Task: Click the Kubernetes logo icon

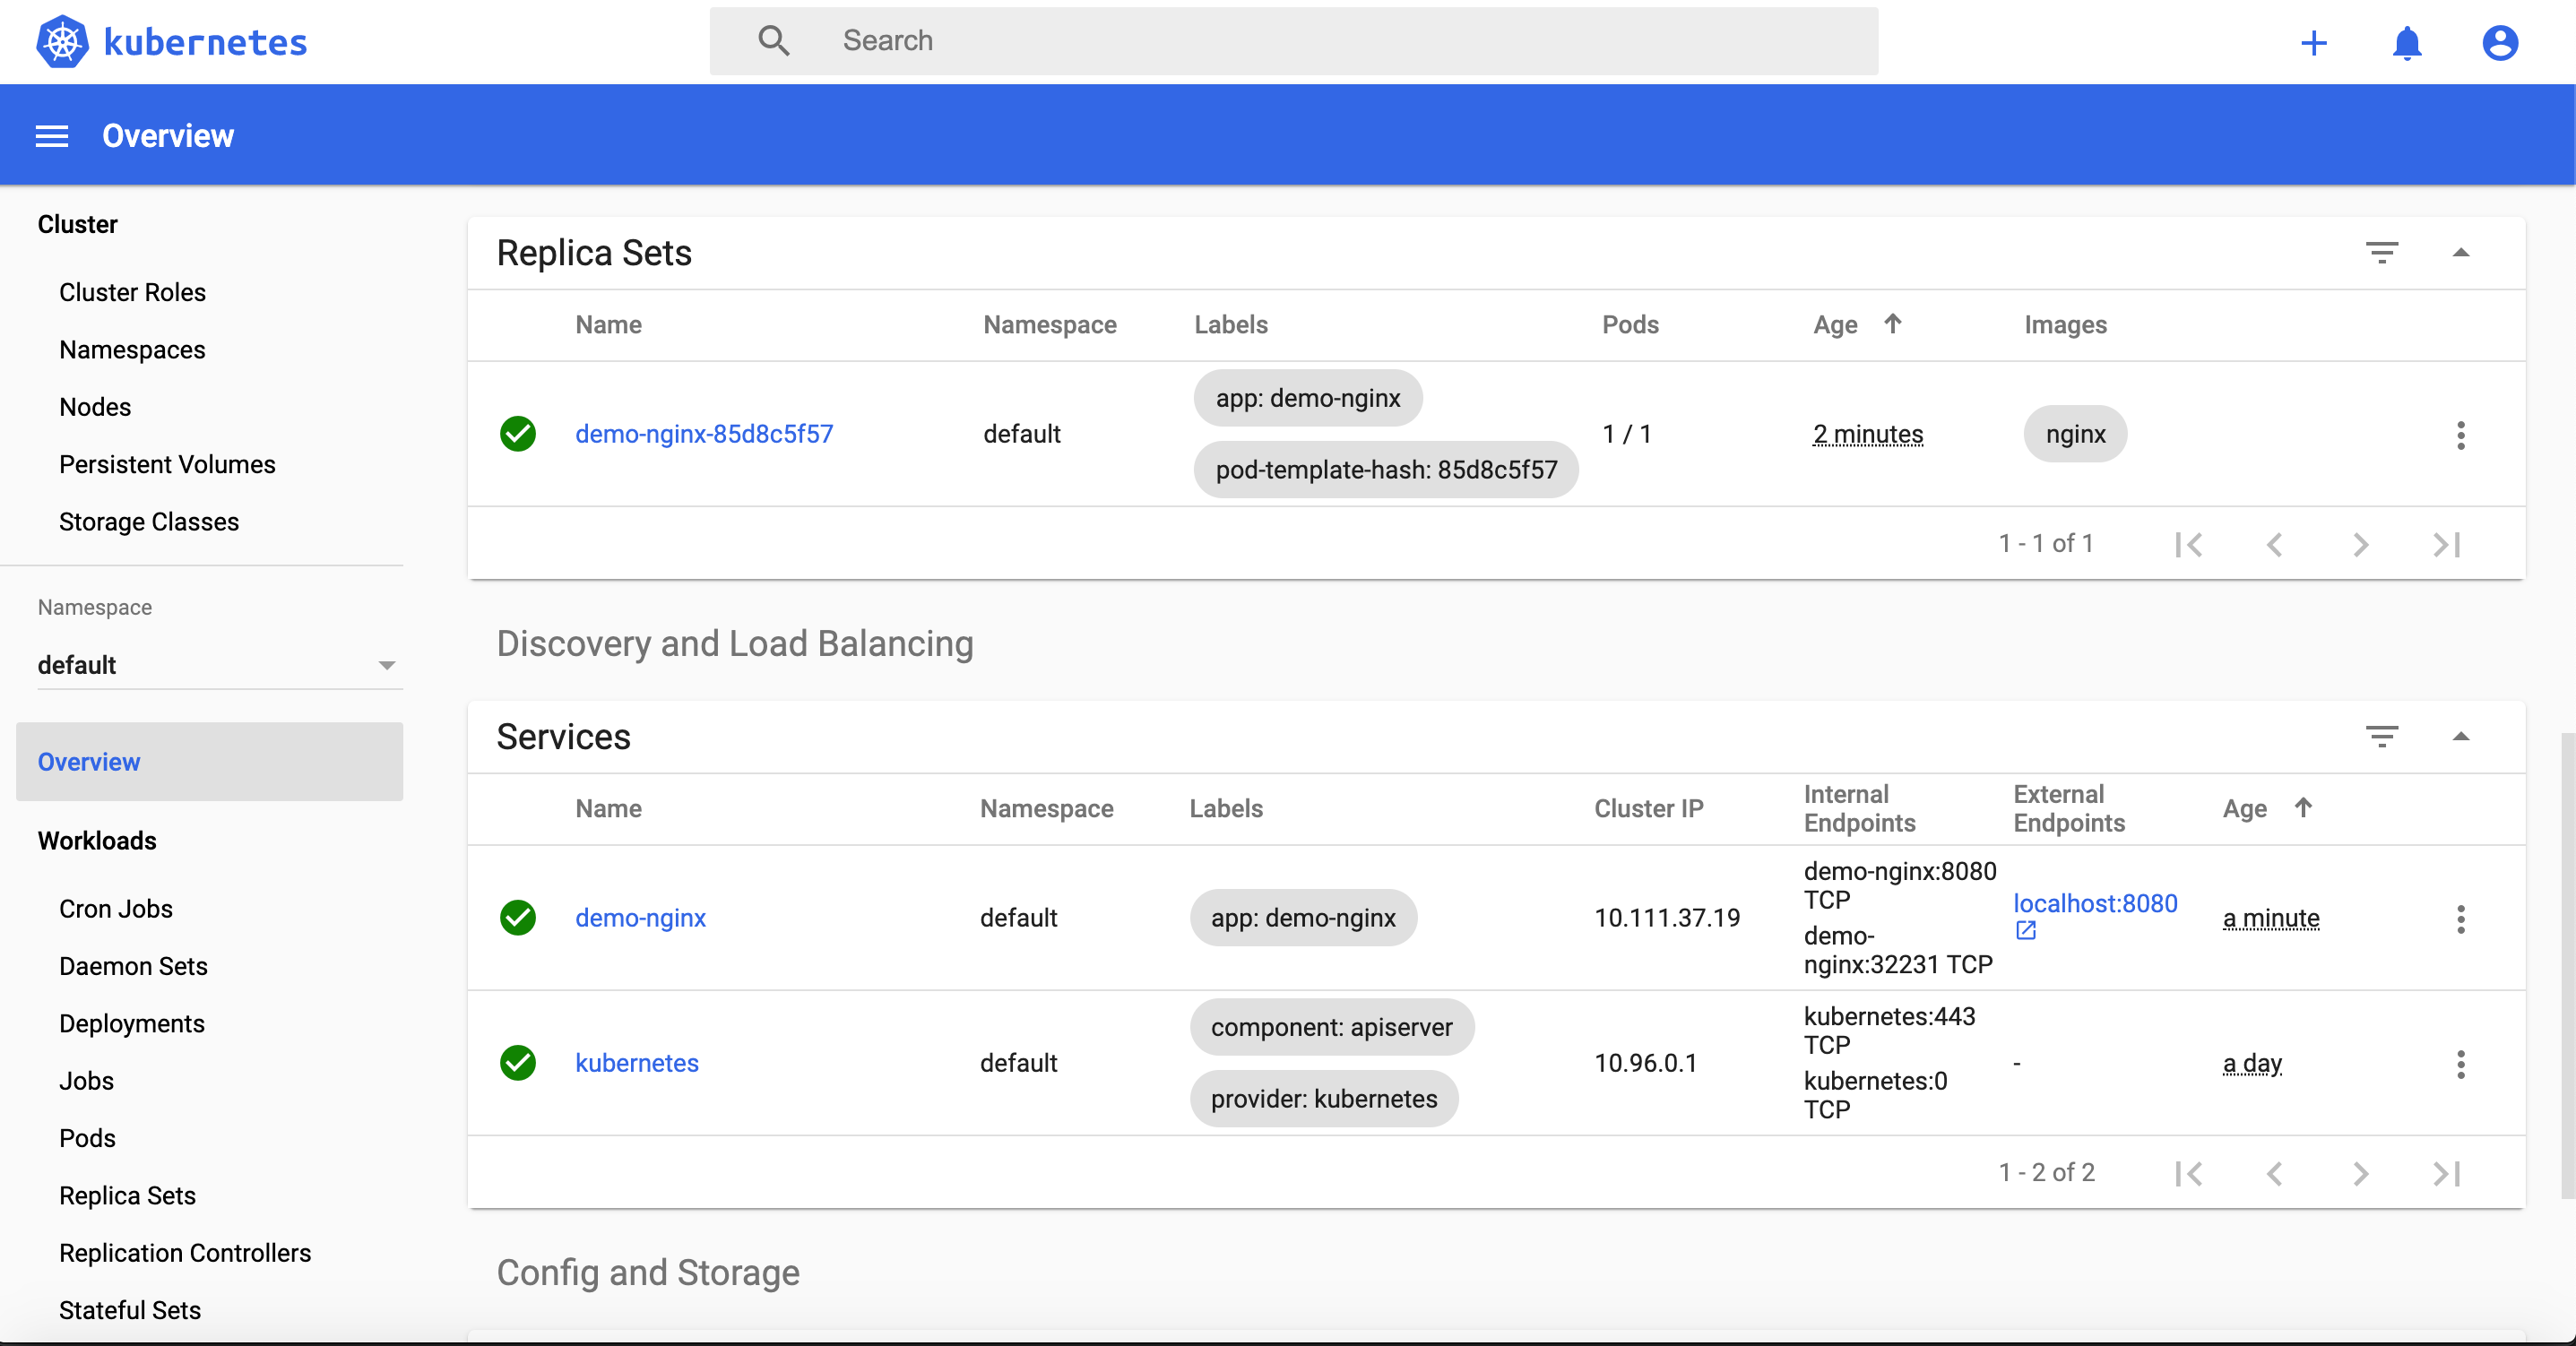Action: tap(62, 42)
